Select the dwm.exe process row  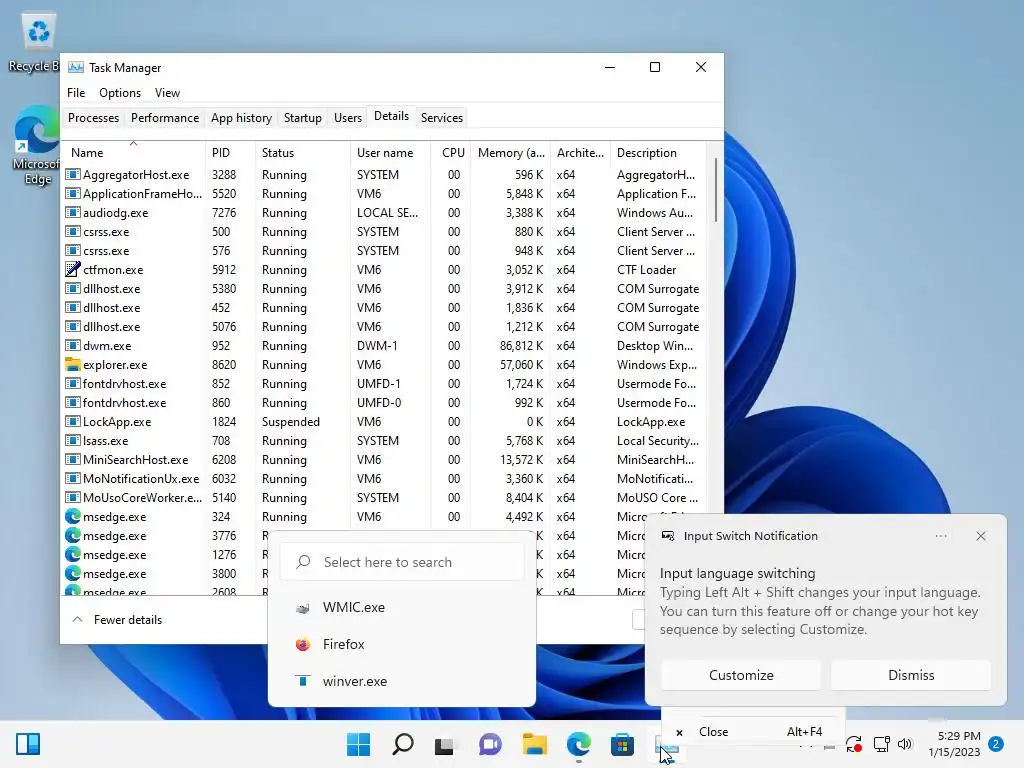[x=385, y=345]
